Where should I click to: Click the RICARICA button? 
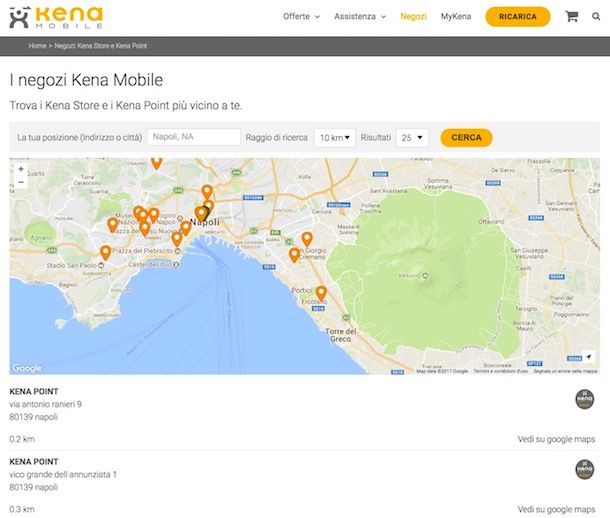(518, 17)
